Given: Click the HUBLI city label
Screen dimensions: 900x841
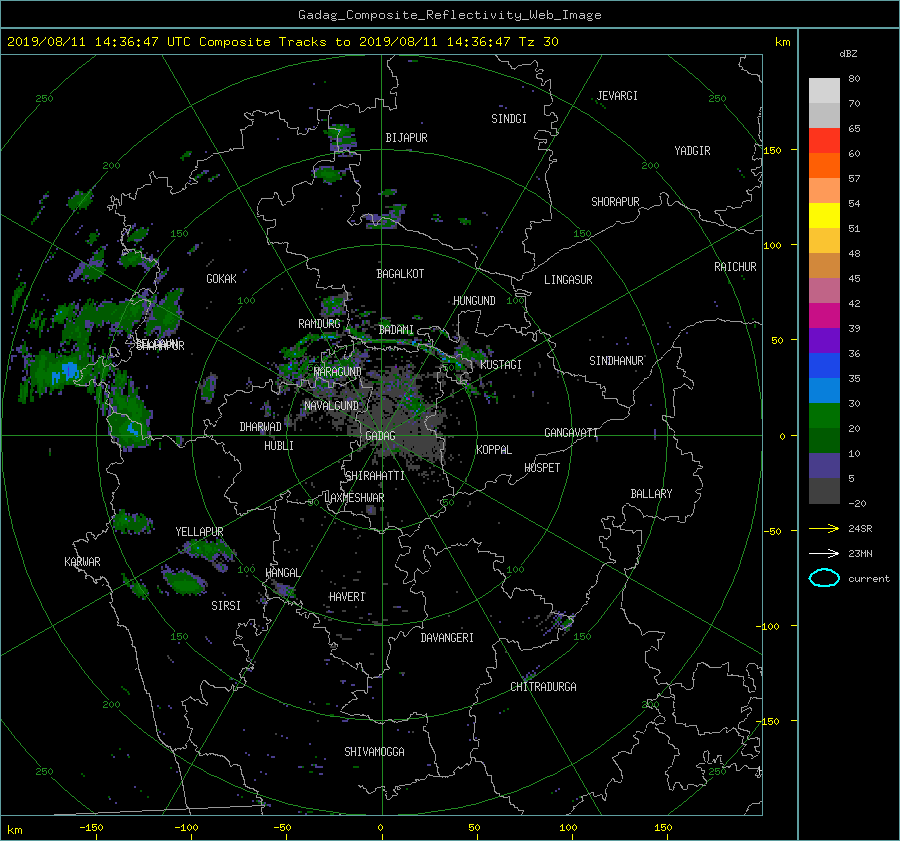Looking at the screenshot, I should click(279, 446).
